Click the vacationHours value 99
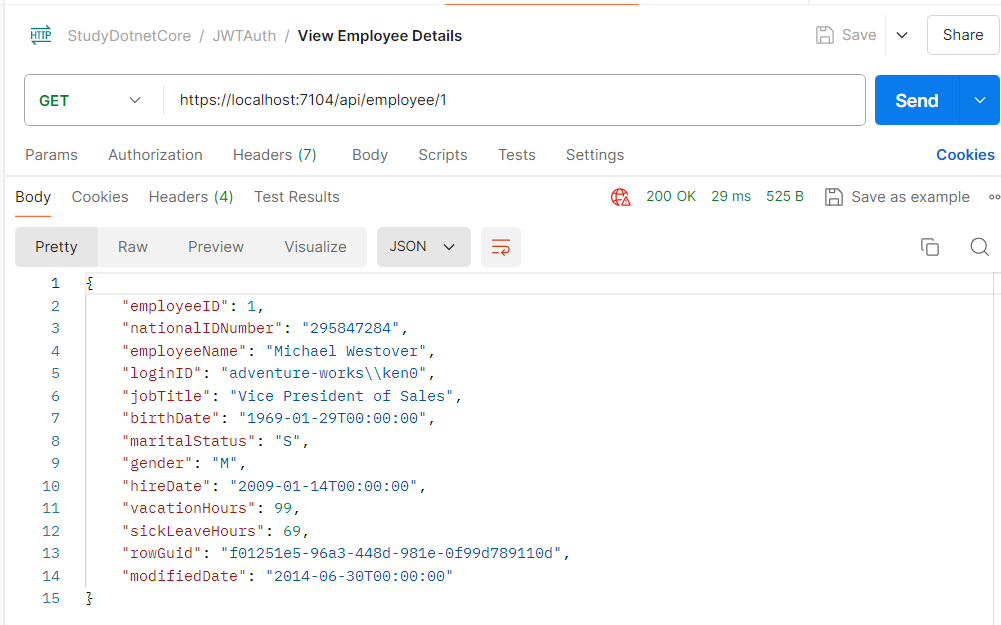 pyautogui.click(x=283, y=508)
